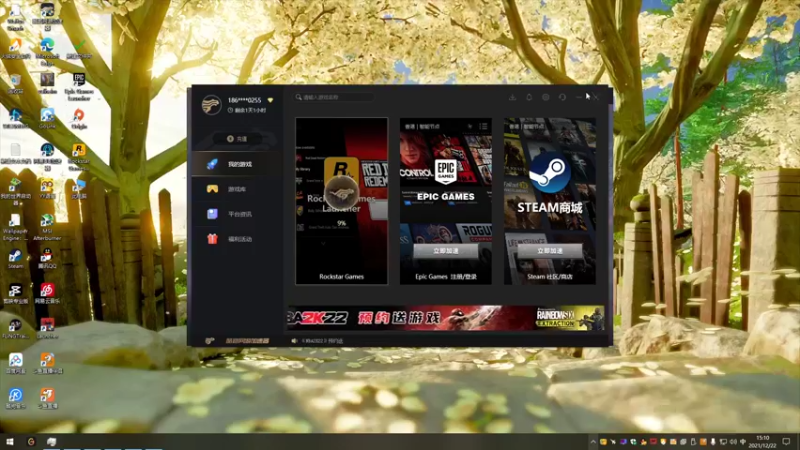Click the Epic Games logo thumbnail
800x450 pixels.
(445, 171)
